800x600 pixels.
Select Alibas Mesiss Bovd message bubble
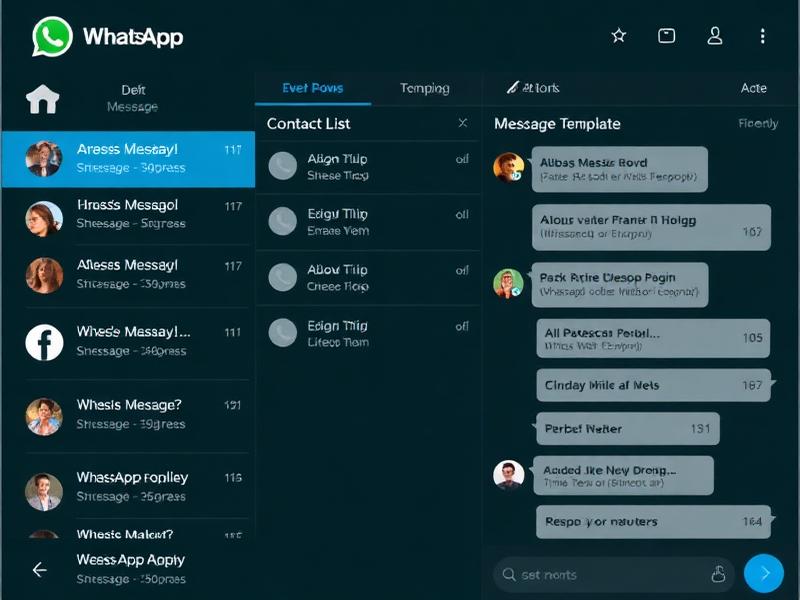[x=619, y=169]
